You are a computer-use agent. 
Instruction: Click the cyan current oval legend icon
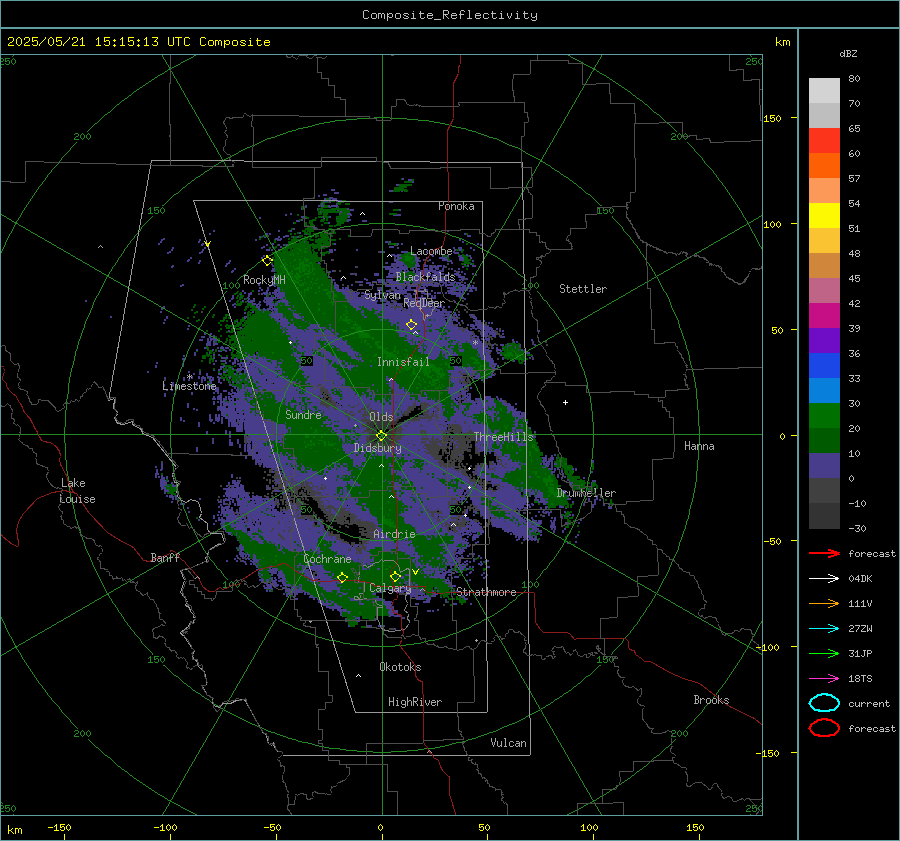824,703
